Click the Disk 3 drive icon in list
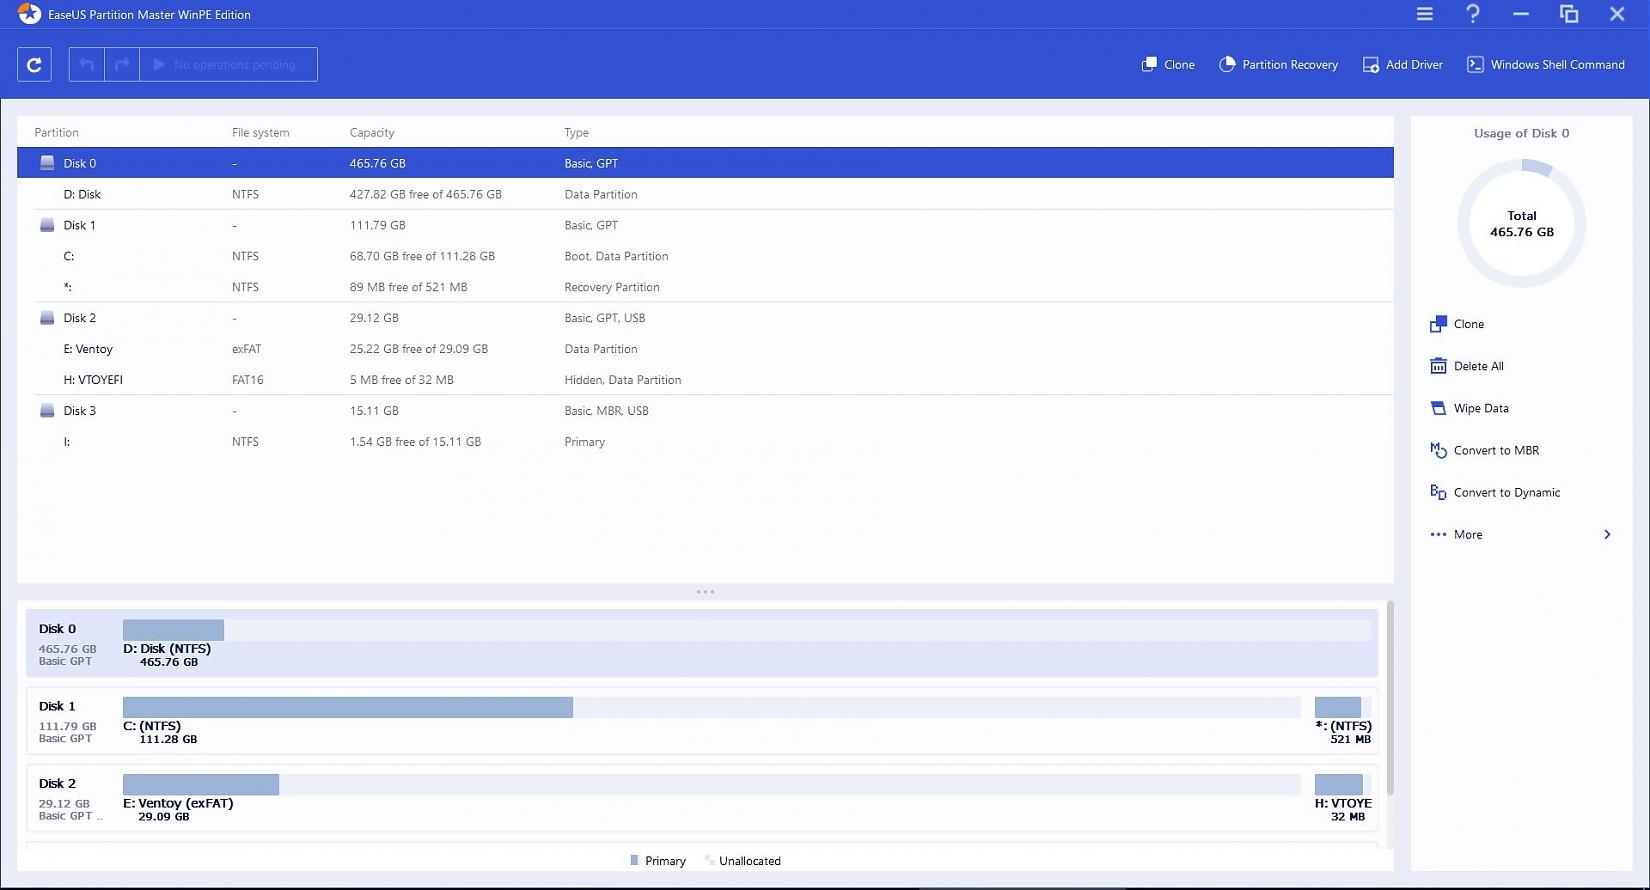The height and width of the screenshot is (890, 1650). click(47, 411)
